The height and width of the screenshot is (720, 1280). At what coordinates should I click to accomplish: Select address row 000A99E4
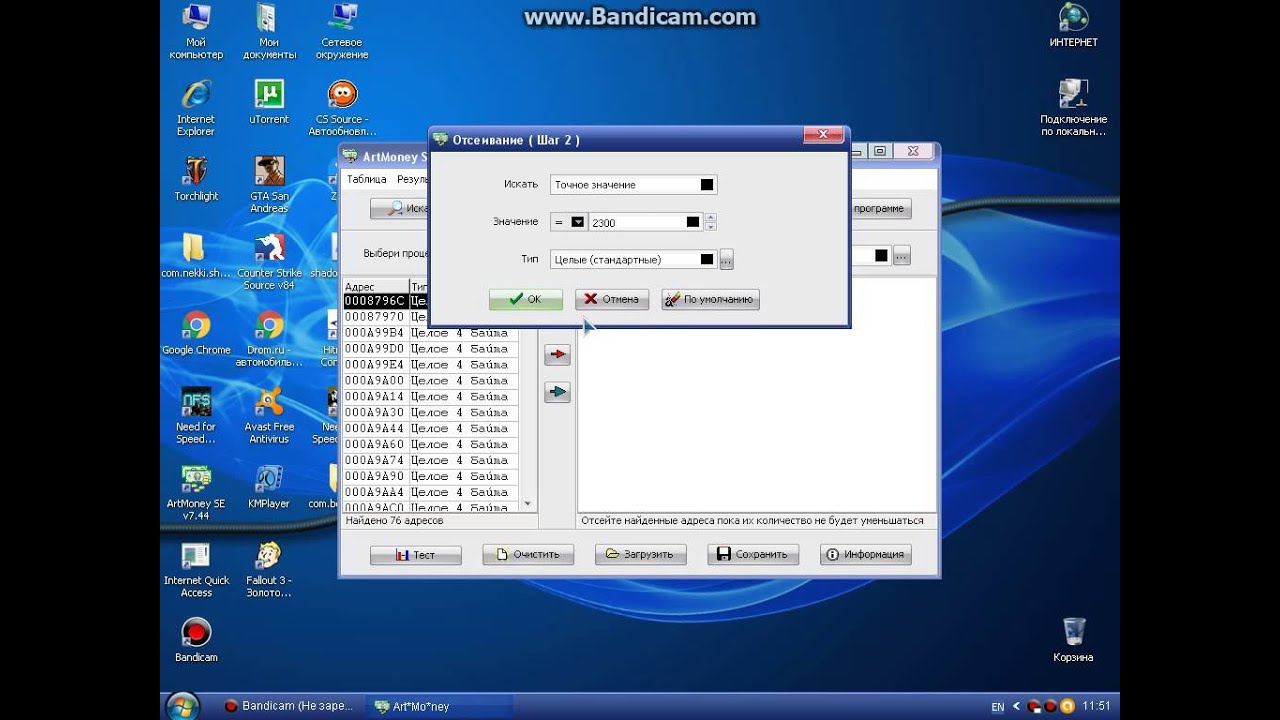coord(430,365)
